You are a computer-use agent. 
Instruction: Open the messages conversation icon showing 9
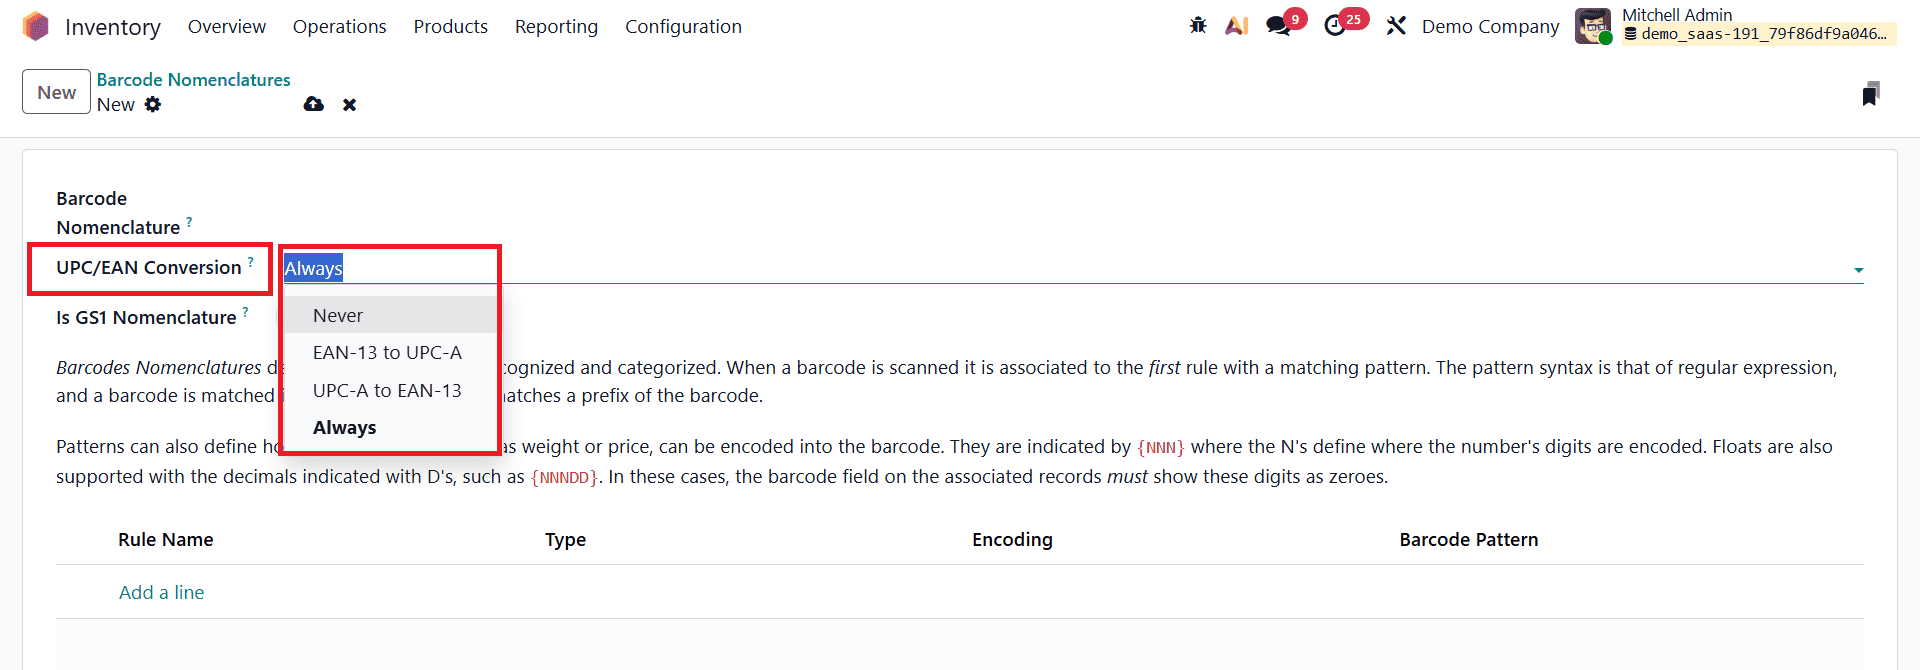coord(1280,25)
